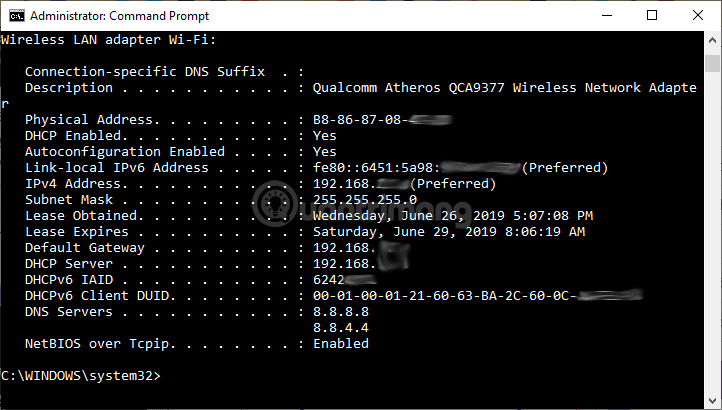Click the vertical scrollbar track
This screenshot has width=722, height=410.
[x=712, y=220]
